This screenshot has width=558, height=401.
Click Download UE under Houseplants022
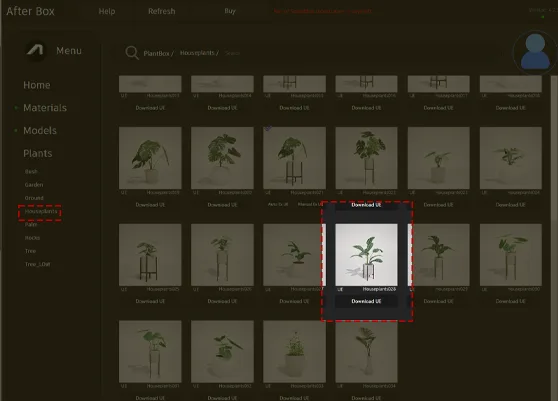tap(367, 205)
